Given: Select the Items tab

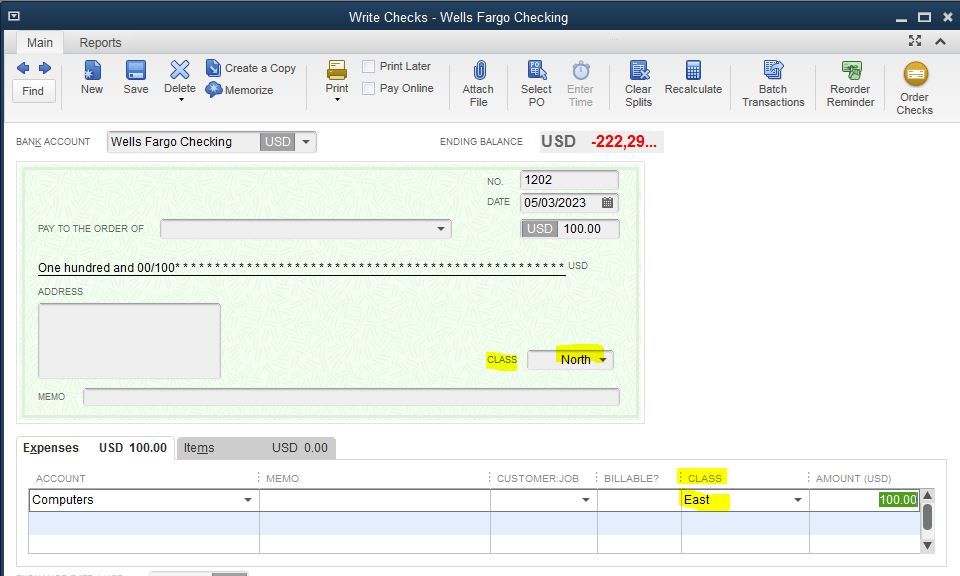Looking at the screenshot, I should coord(256,448).
